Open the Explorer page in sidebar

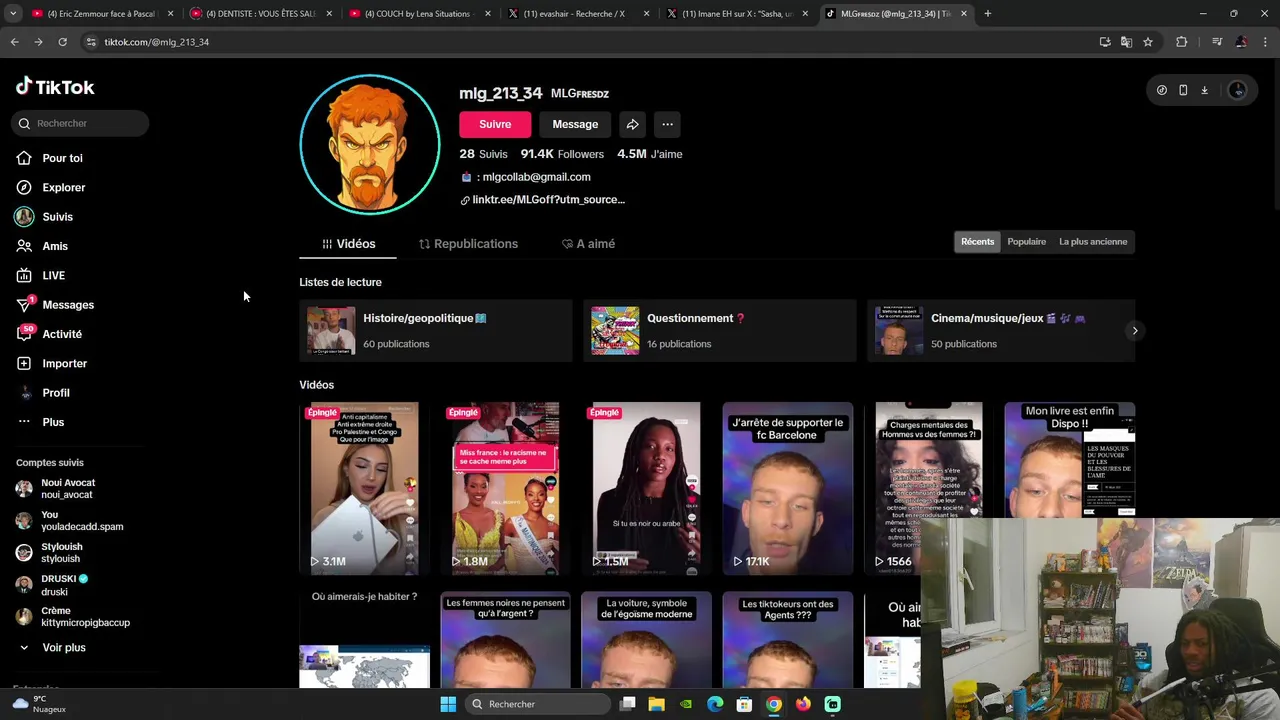point(63,187)
